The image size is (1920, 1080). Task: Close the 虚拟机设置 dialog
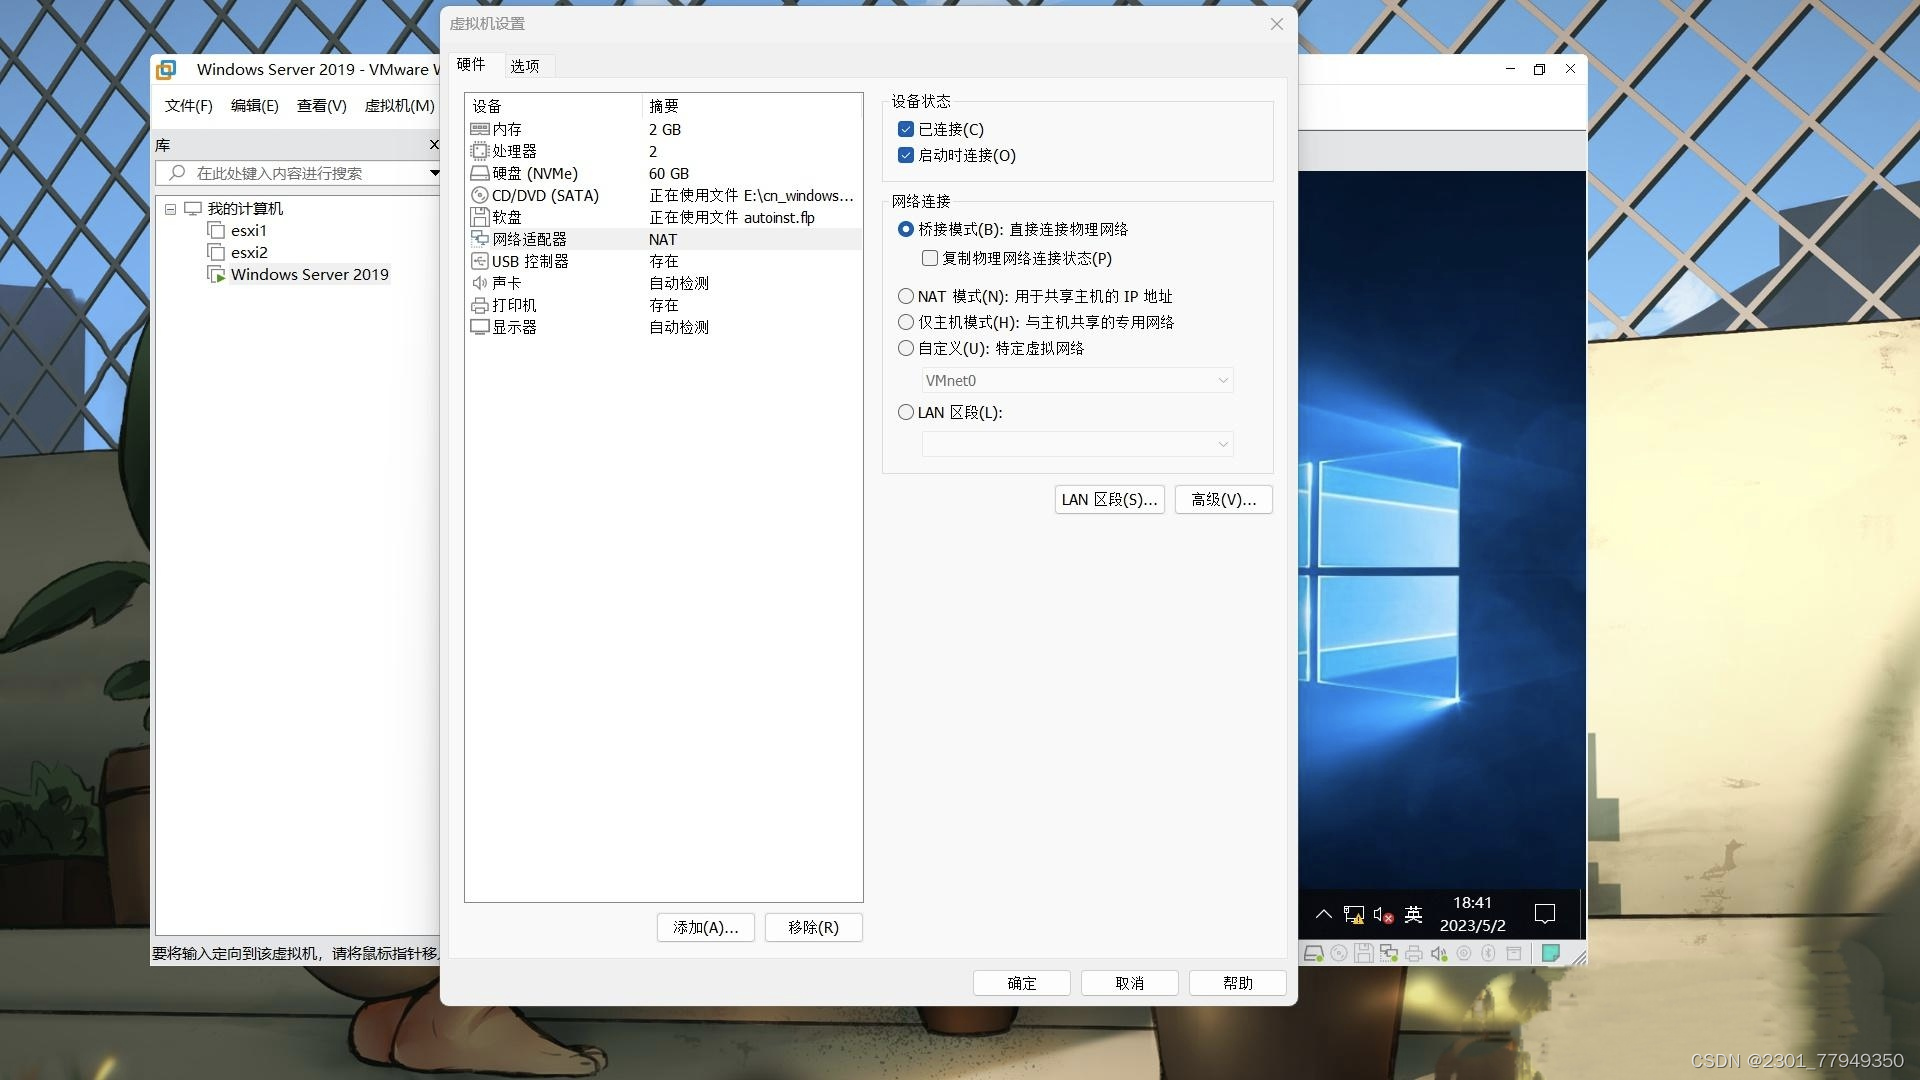1277,24
